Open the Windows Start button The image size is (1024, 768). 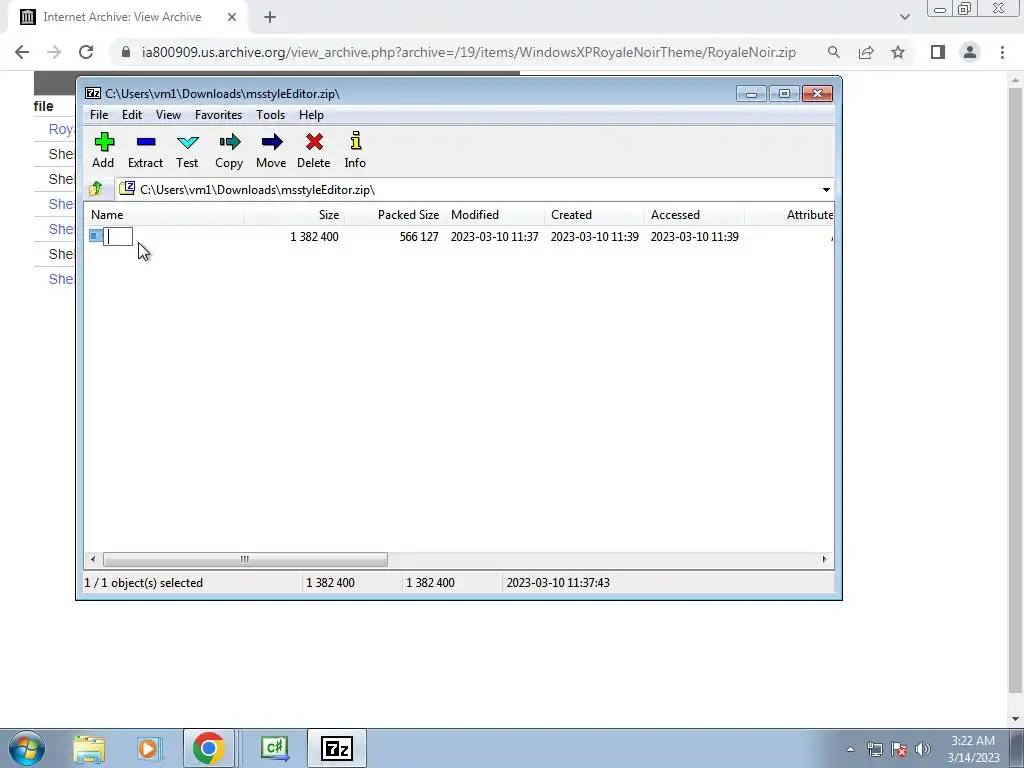point(27,748)
